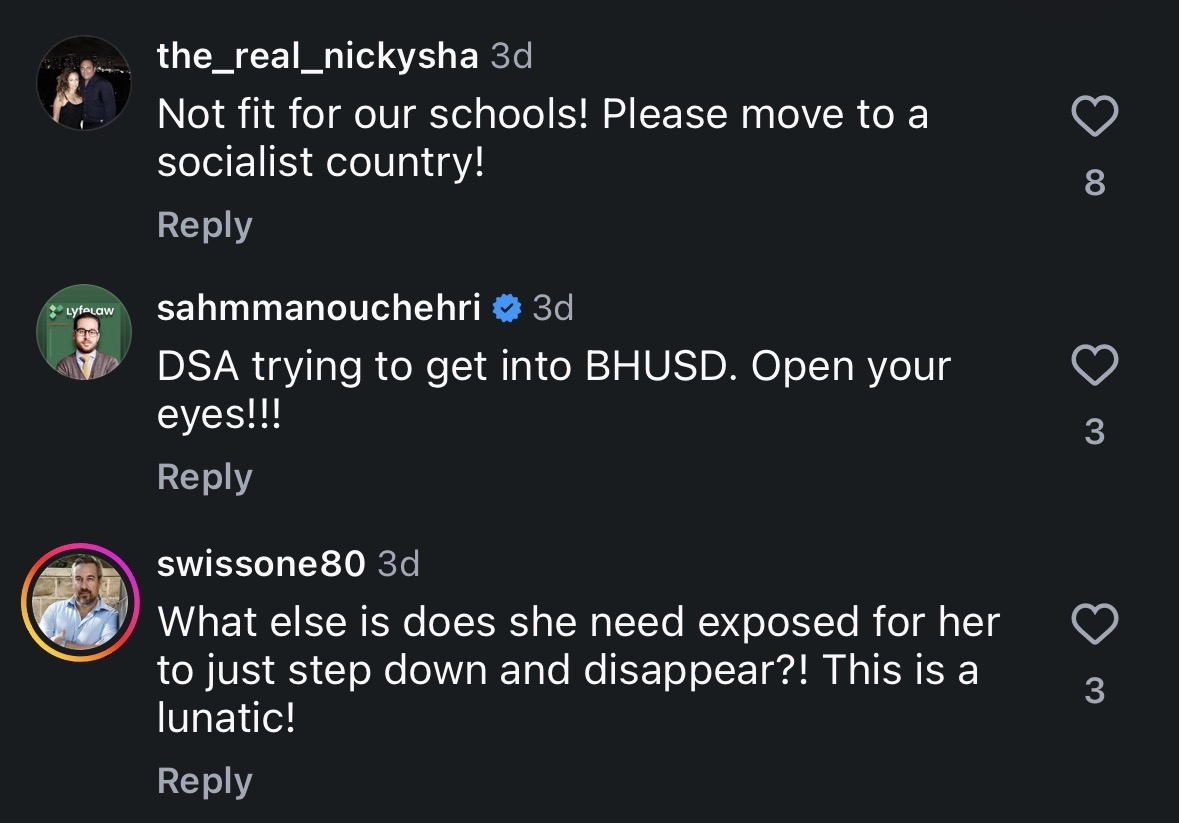The width and height of the screenshot is (1179, 823).
Task: Open sahmmanouchehri username link
Action: pos(319,307)
